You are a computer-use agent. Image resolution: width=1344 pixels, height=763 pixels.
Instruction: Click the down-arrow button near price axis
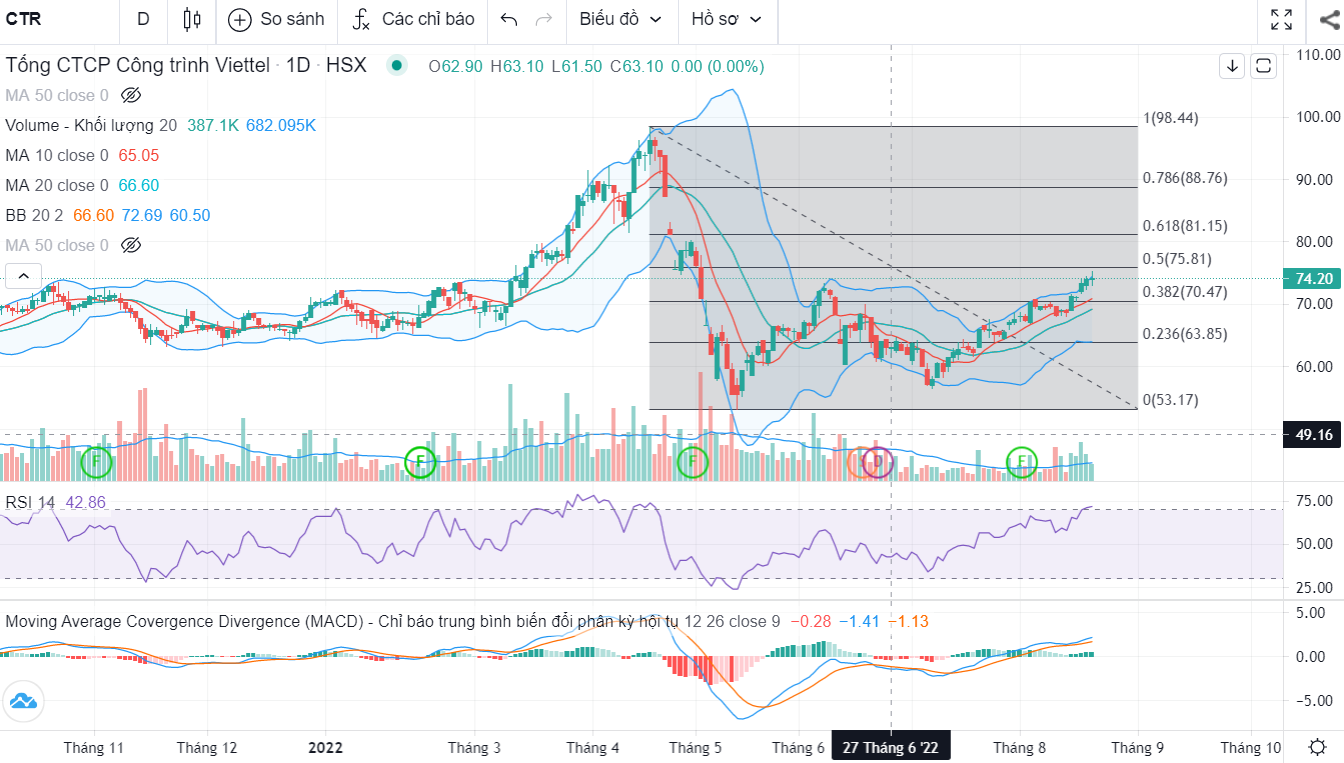(x=1232, y=66)
